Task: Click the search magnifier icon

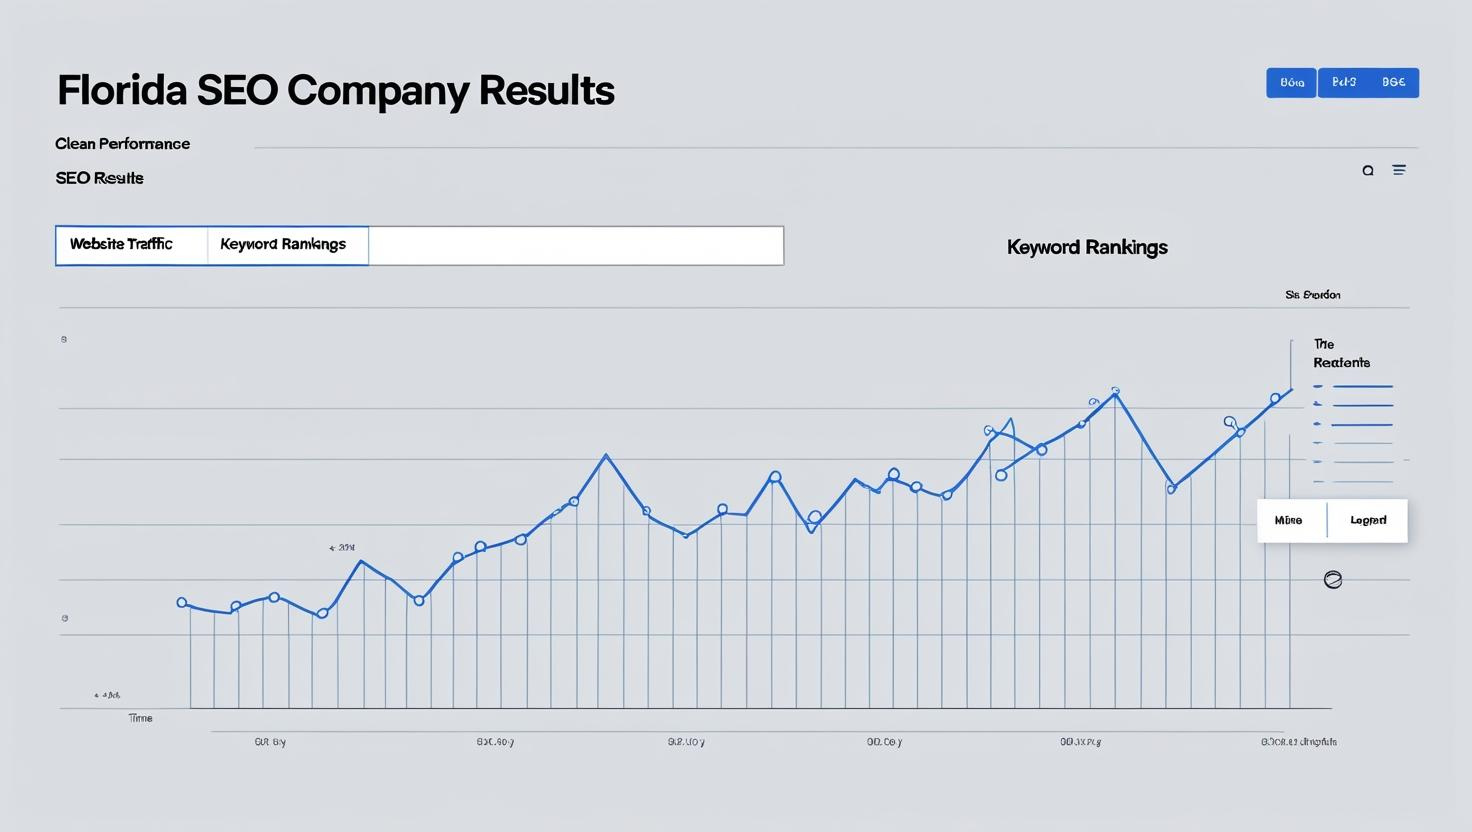Action: tap(1368, 171)
